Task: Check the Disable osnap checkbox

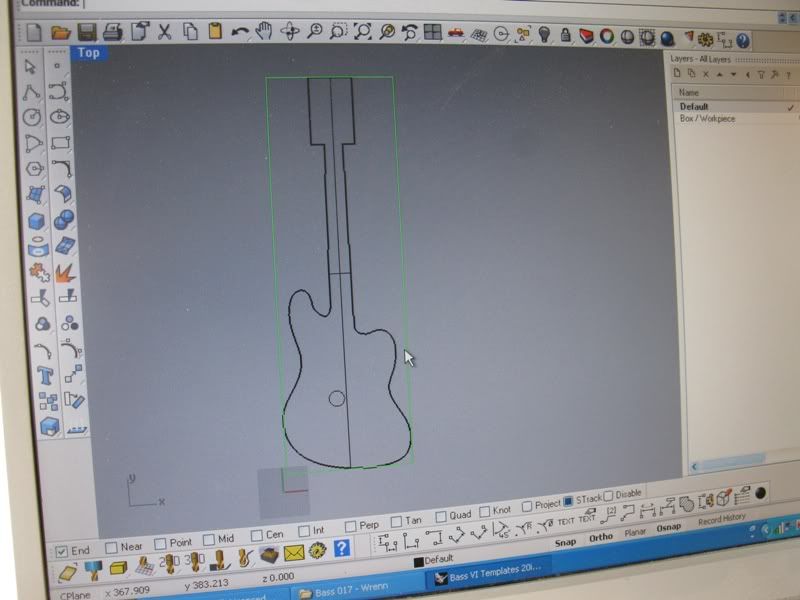Action: 608,496
